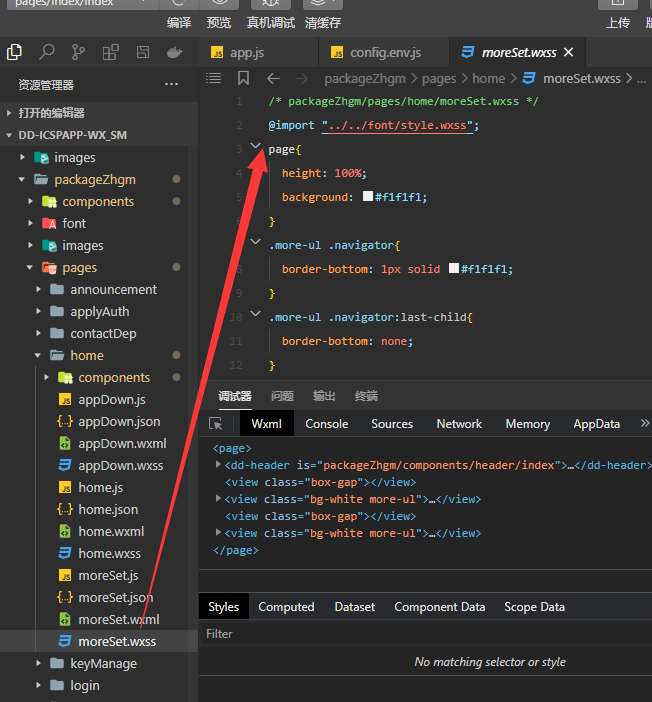The image size is (652, 702).
Task: Open the app.js editor tab
Action: tap(246, 52)
